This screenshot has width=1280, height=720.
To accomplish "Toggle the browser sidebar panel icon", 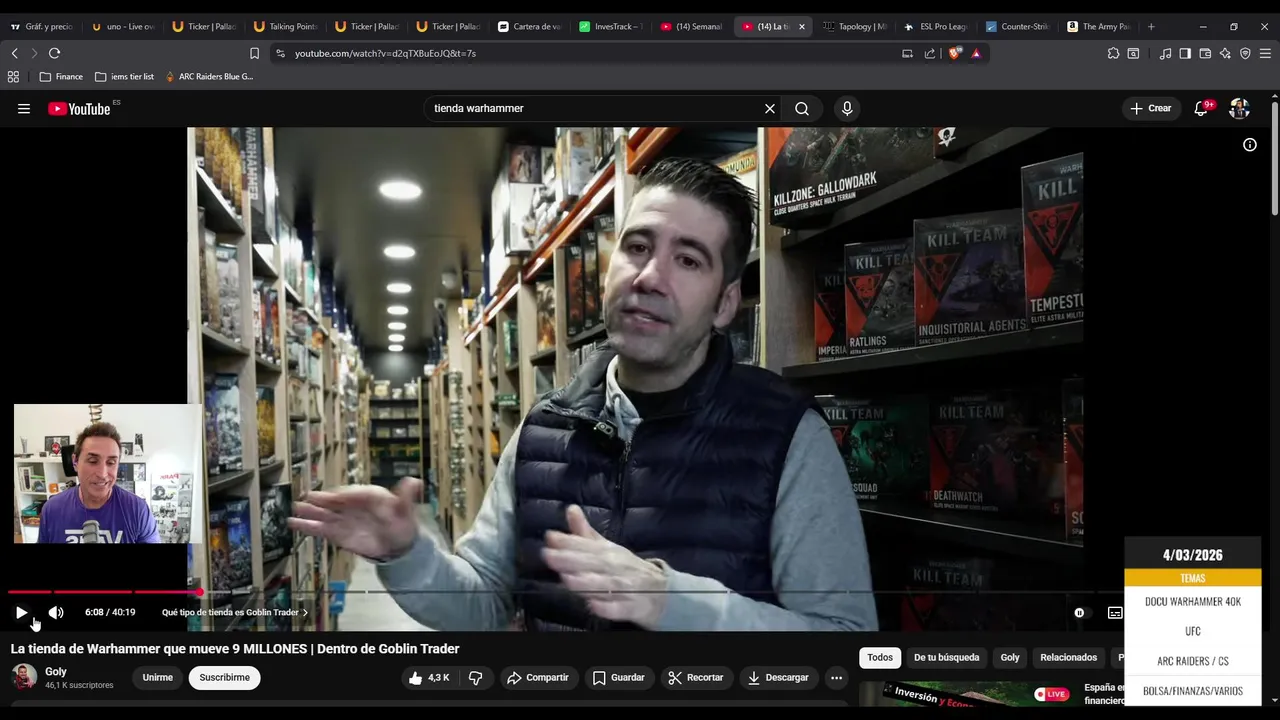I will (1185, 53).
